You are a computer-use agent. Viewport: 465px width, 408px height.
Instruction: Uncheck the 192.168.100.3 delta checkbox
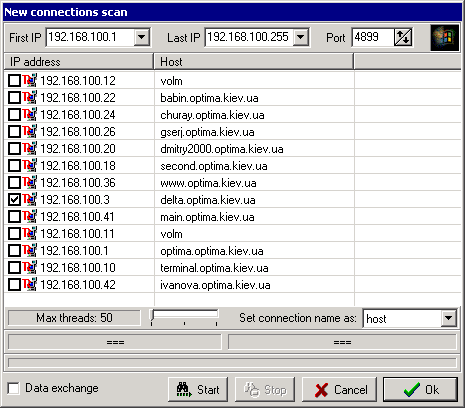(14, 200)
